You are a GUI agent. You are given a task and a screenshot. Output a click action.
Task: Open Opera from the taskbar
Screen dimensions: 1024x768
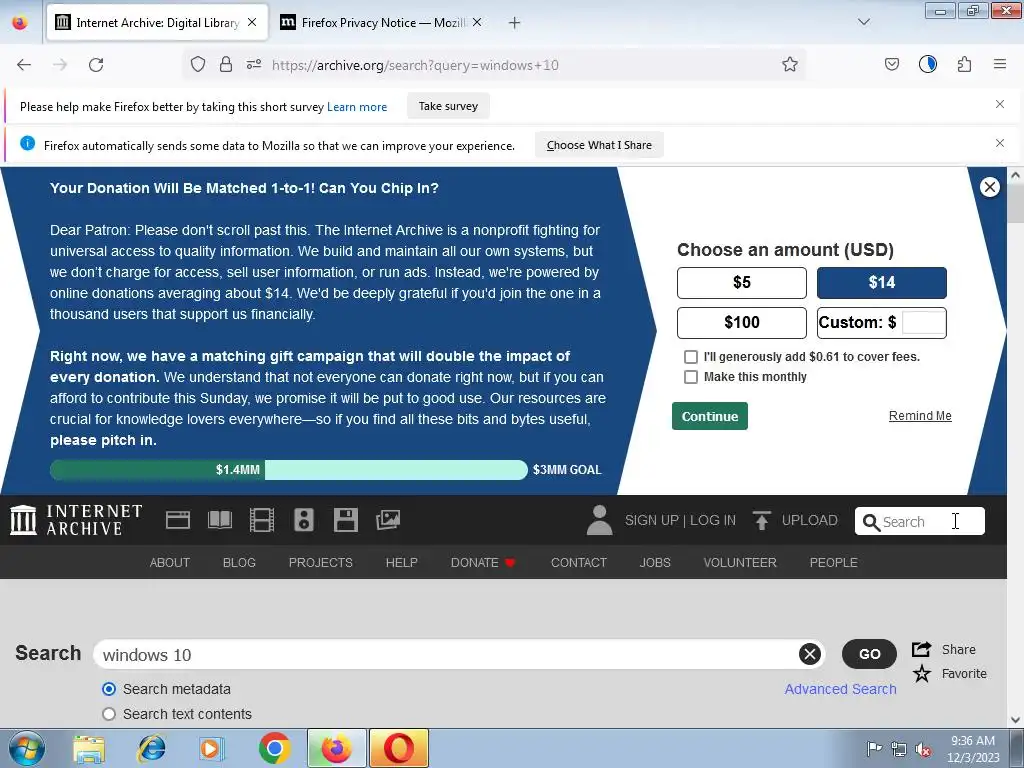click(399, 748)
